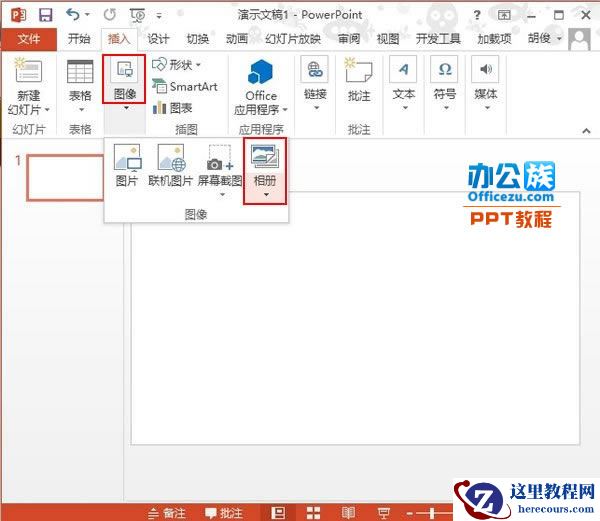Expand the 图像 images group button
The width and height of the screenshot is (600, 521).
pos(124,79)
